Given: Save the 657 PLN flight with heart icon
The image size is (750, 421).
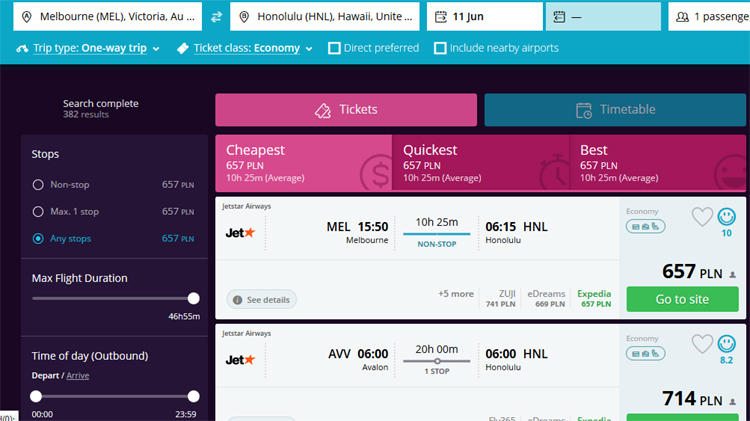Looking at the screenshot, I should pos(702,217).
